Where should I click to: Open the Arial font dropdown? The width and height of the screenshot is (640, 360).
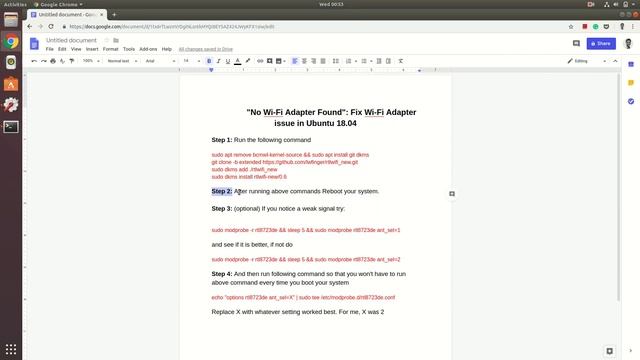160,61
